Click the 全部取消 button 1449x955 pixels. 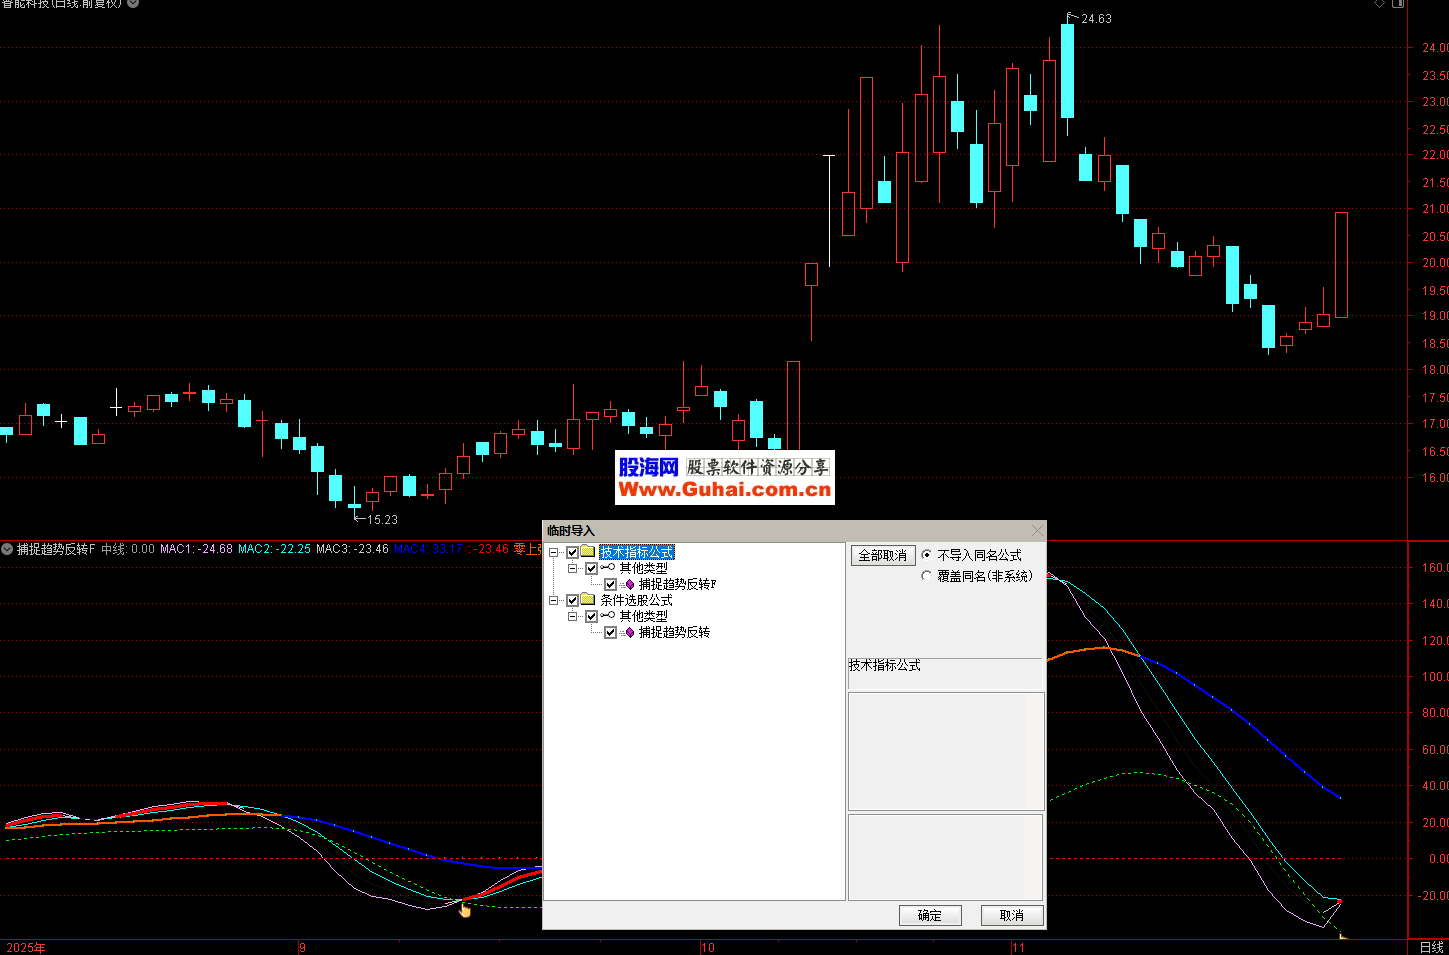[x=883, y=555]
